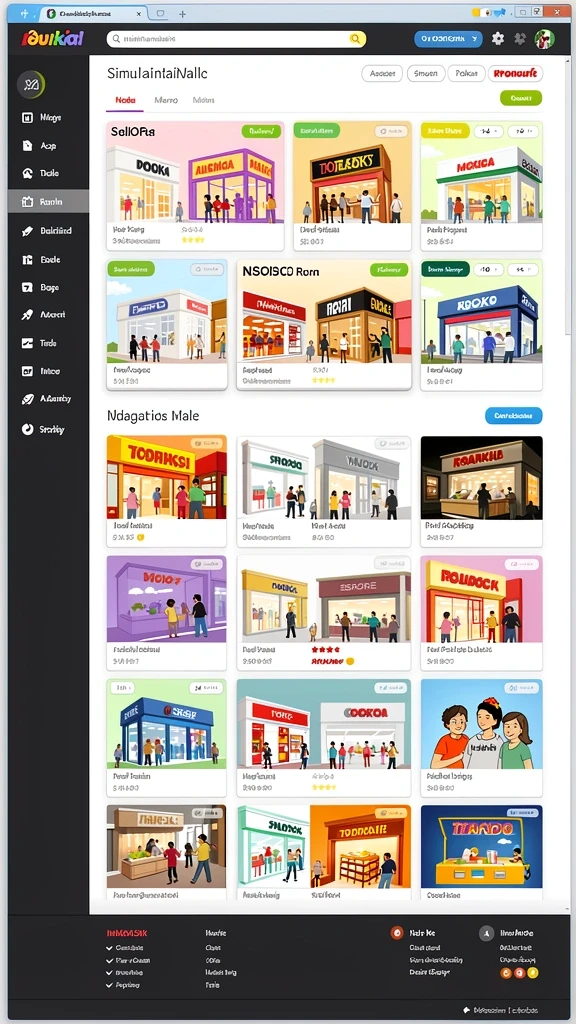The height and width of the screenshot is (1024, 576).
Task: Toggle the gray pill on SHOKOA store card
Action: click(391, 443)
